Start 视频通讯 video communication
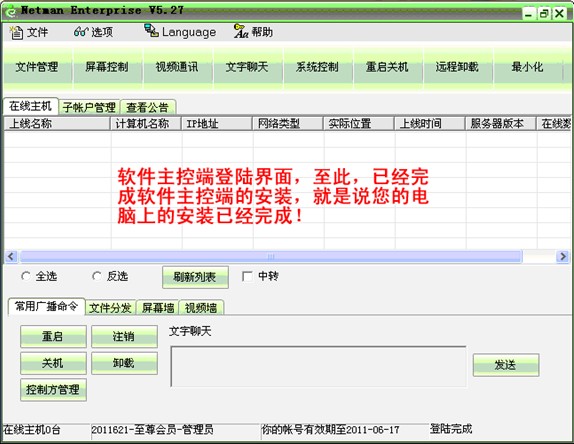The image size is (574, 444). click(x=177, y=67)
